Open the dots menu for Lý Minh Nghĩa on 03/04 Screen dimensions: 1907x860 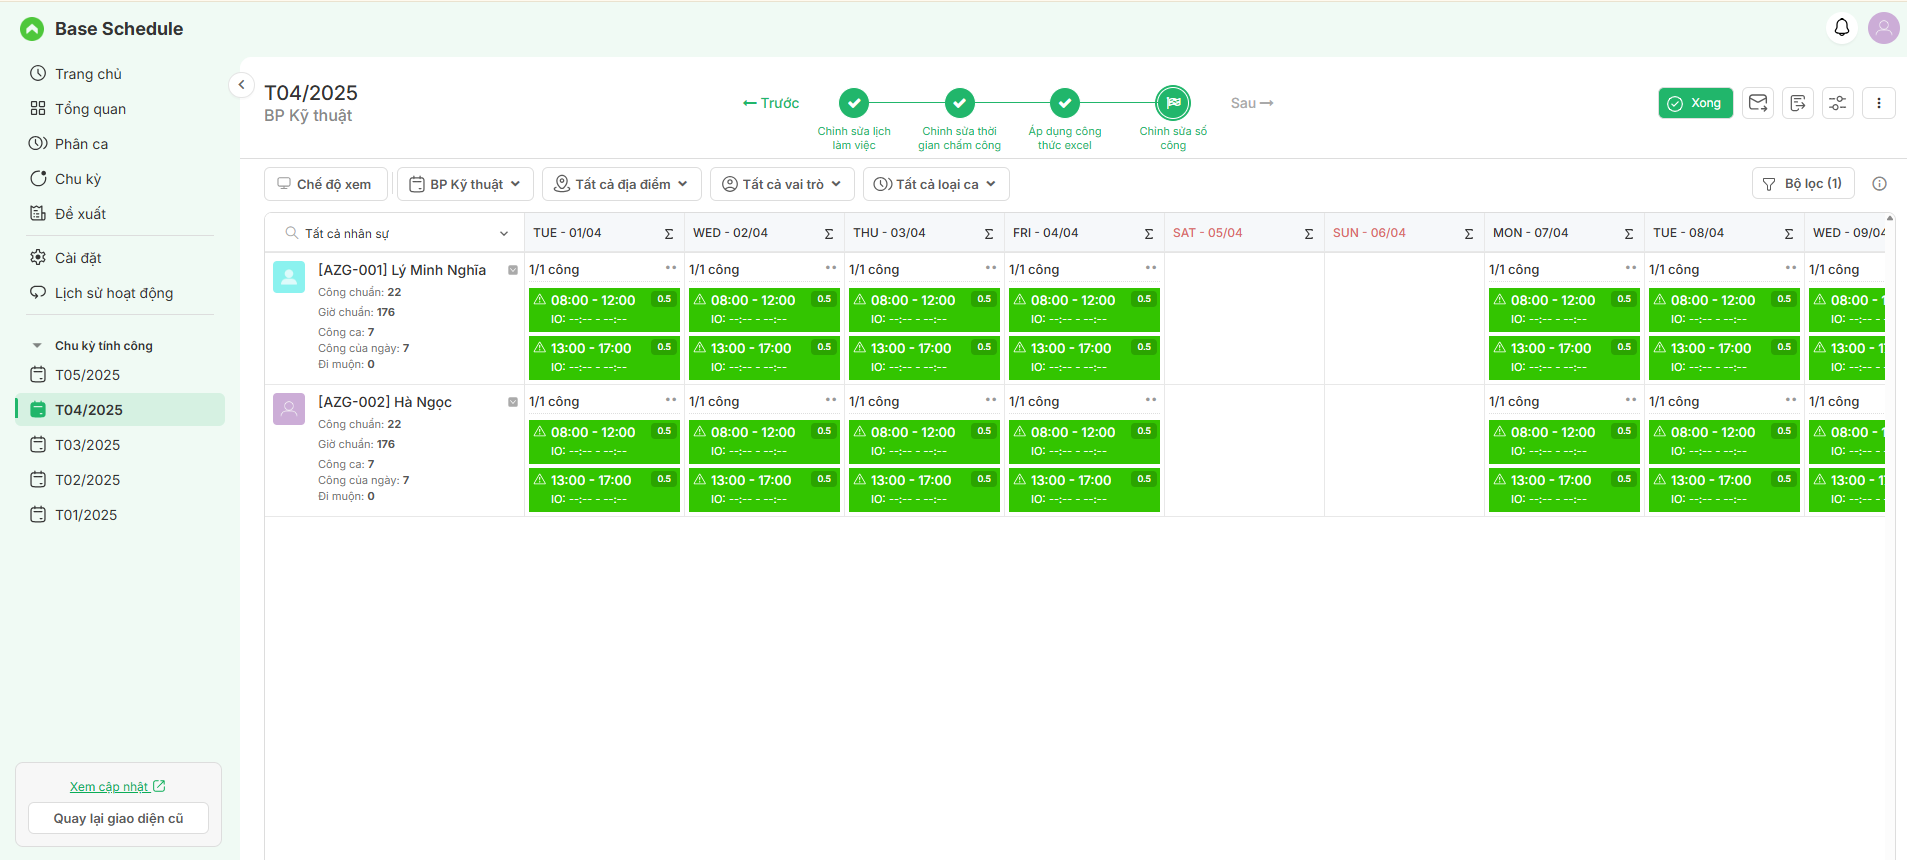coord(991,268)
